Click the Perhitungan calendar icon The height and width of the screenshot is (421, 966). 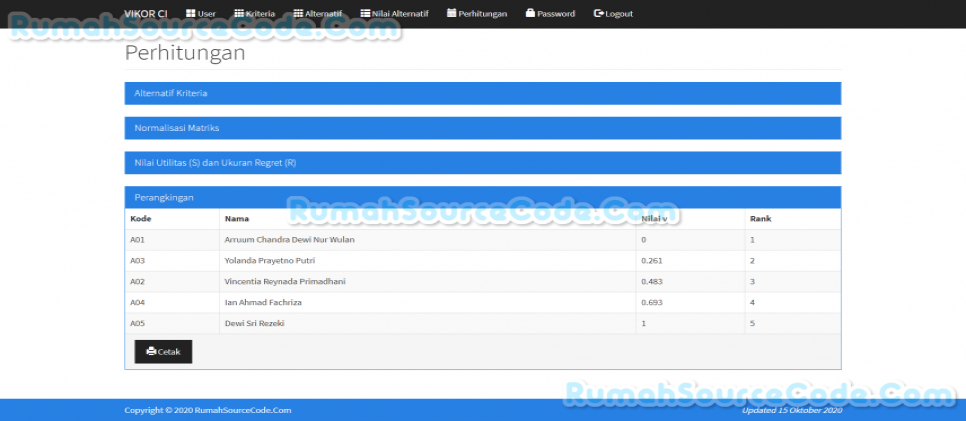pos(451,14)
